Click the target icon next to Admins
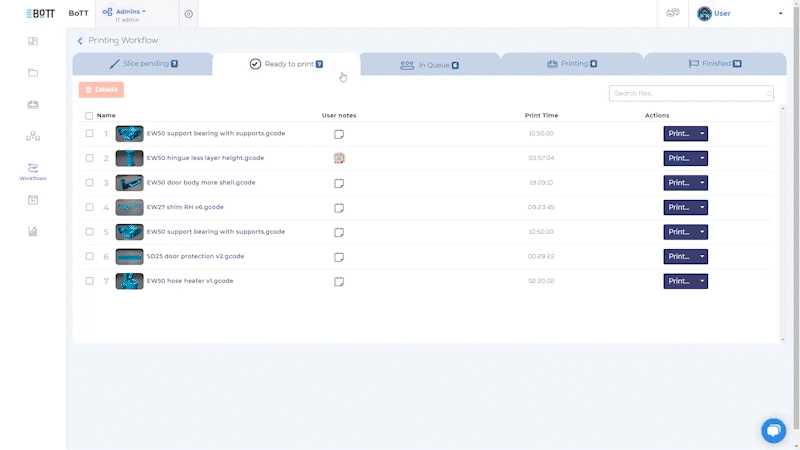 [x=189, y=14]
